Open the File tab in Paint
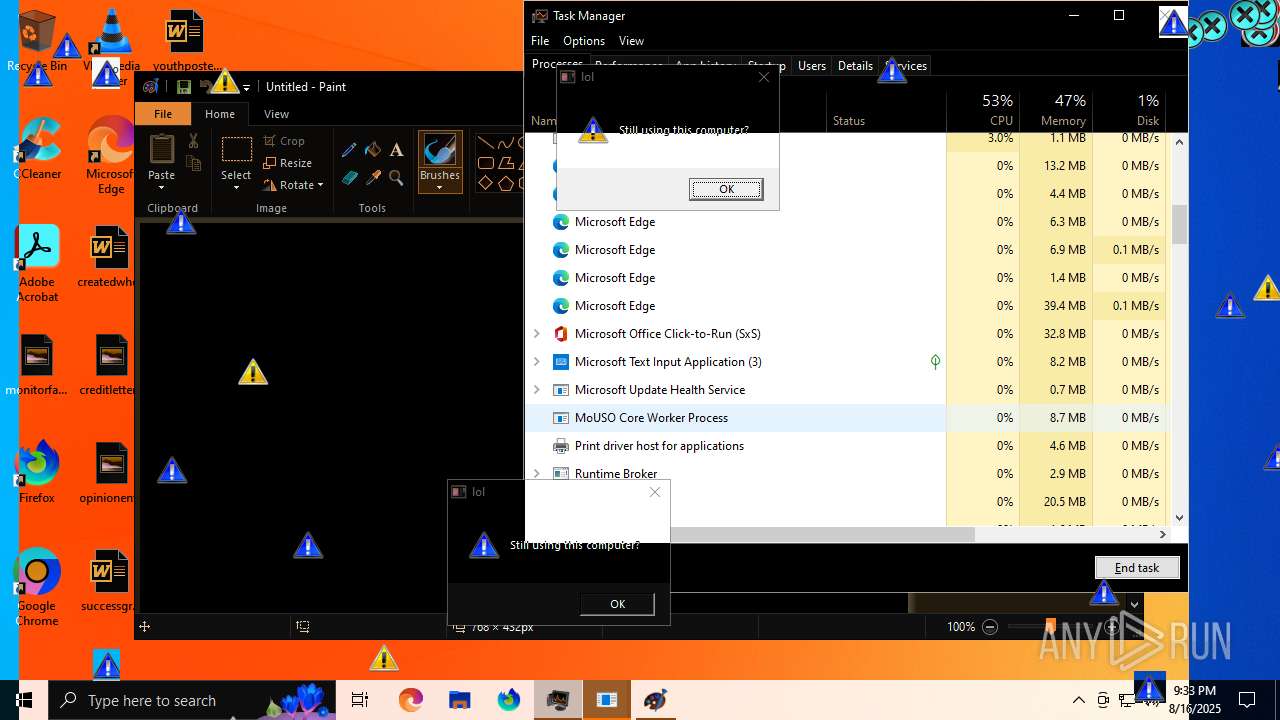 pos(163,114)
